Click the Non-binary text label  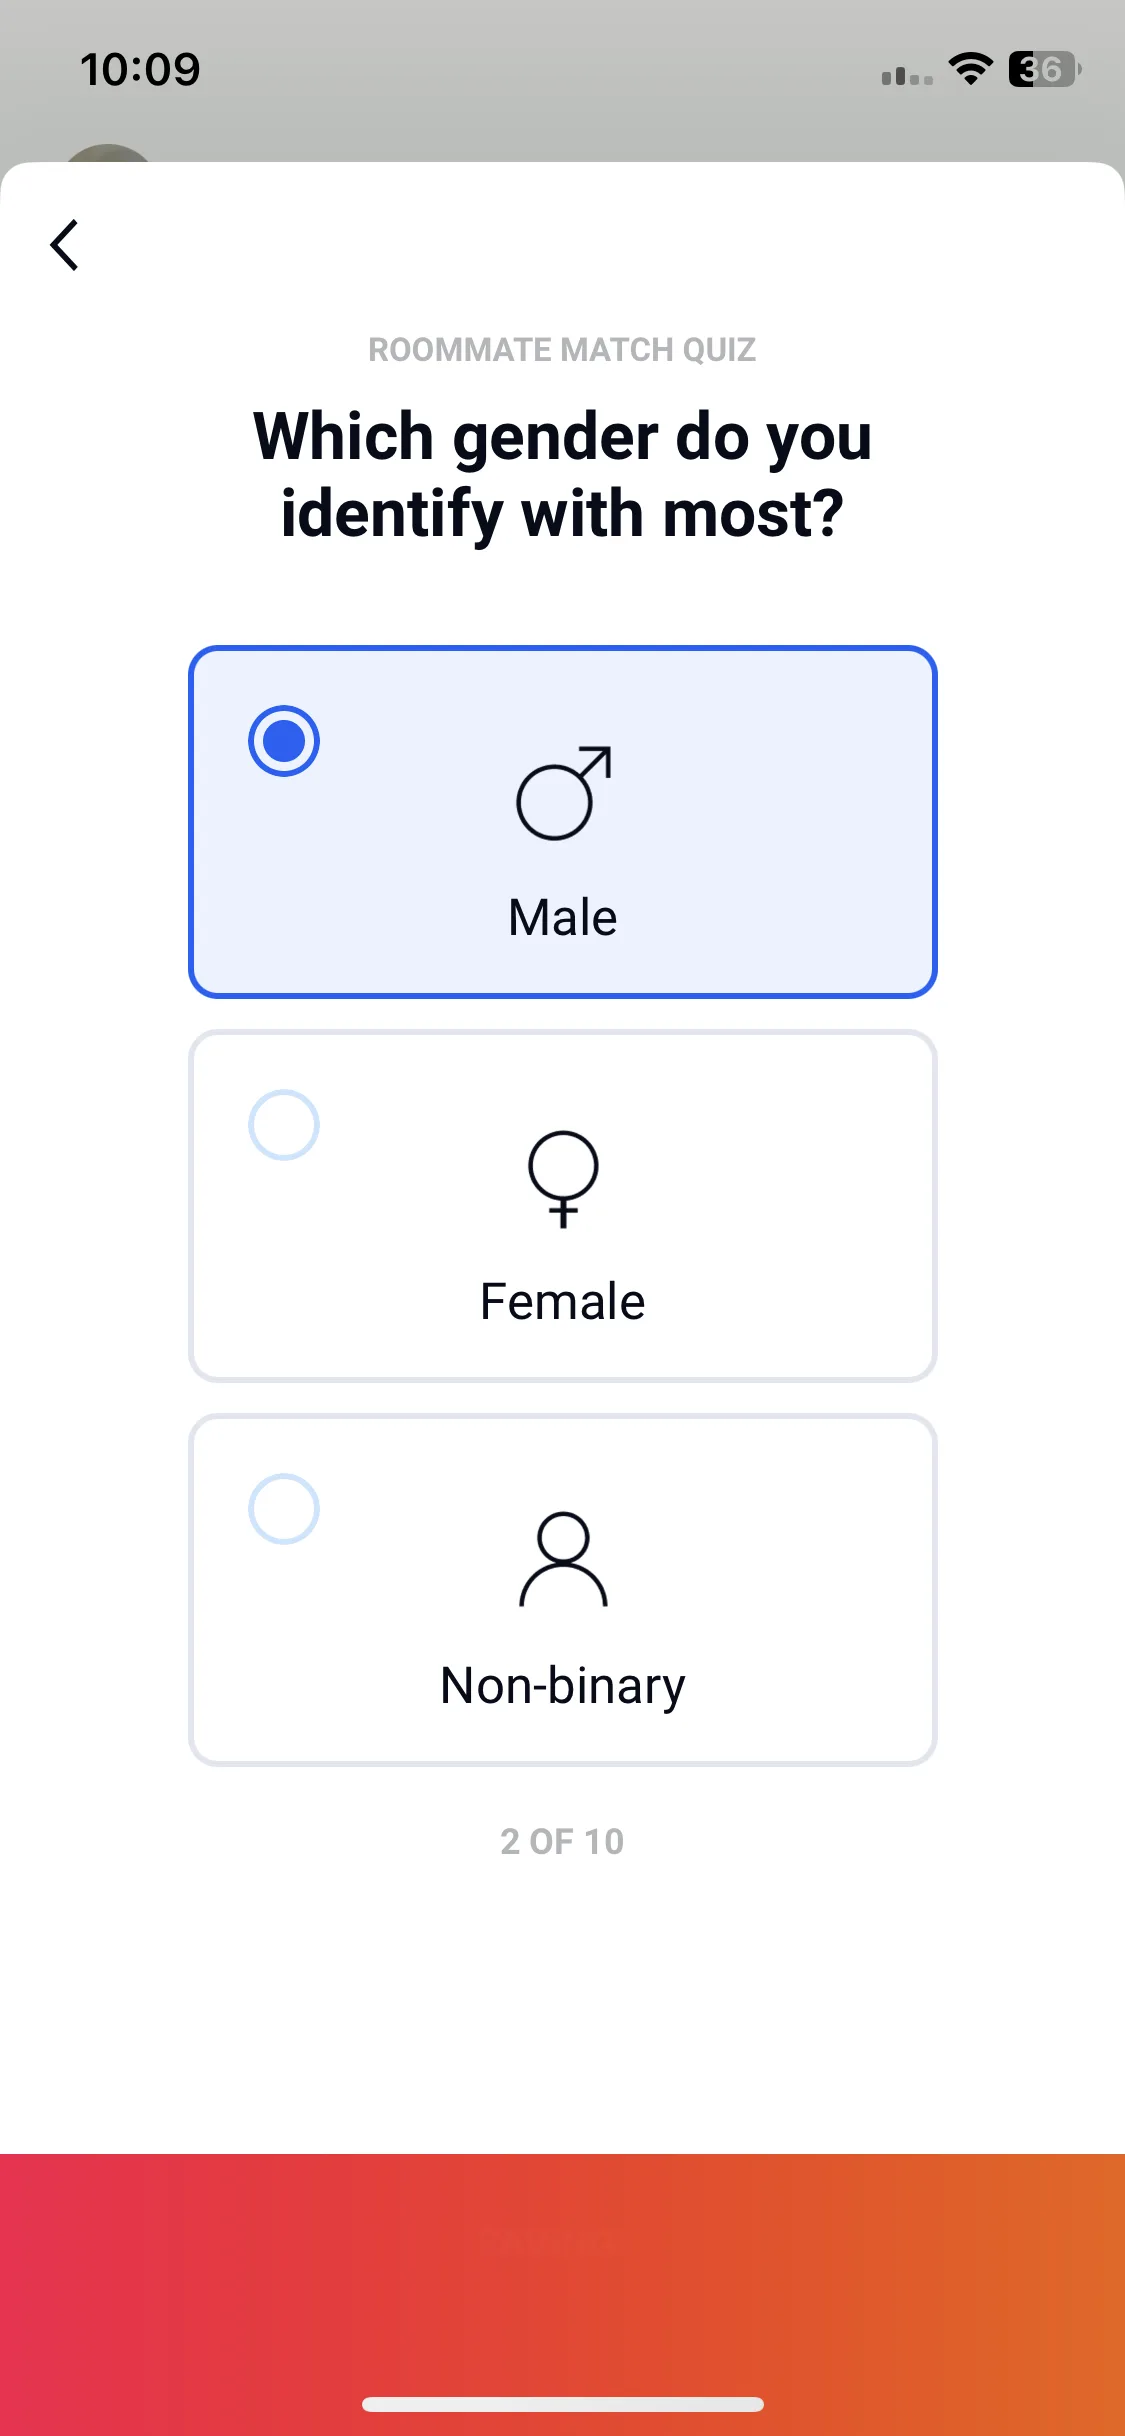563,1686
